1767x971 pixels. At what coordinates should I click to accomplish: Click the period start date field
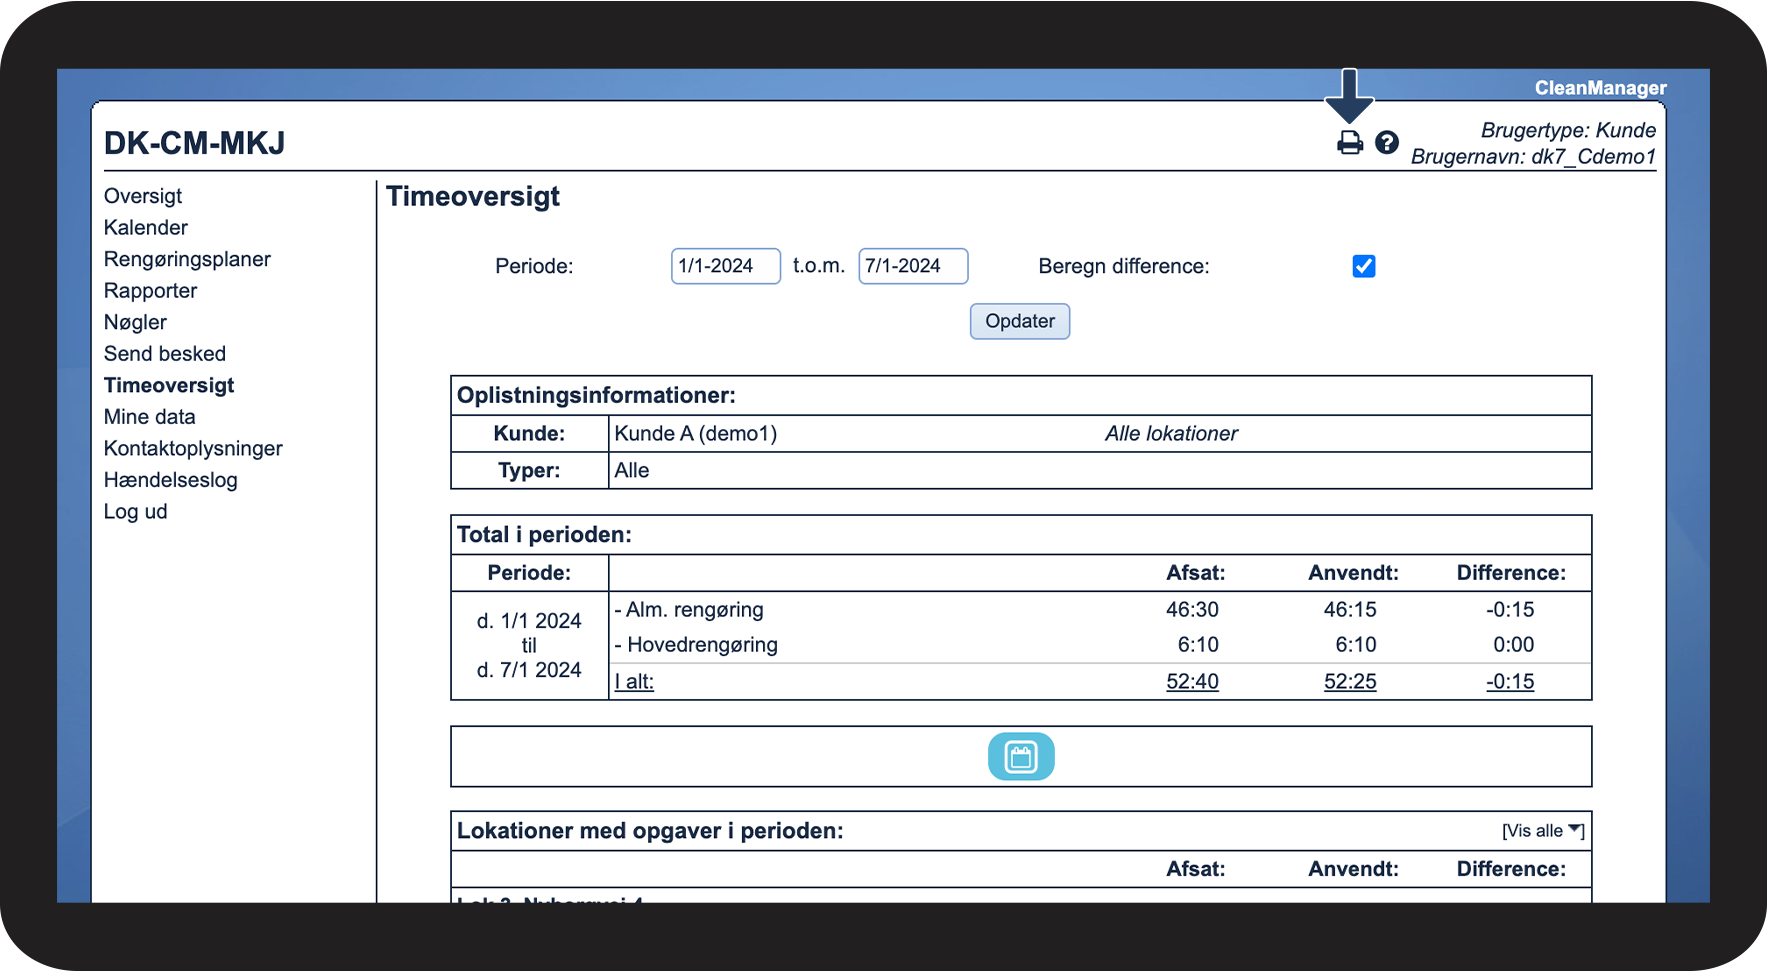point(725,266)
